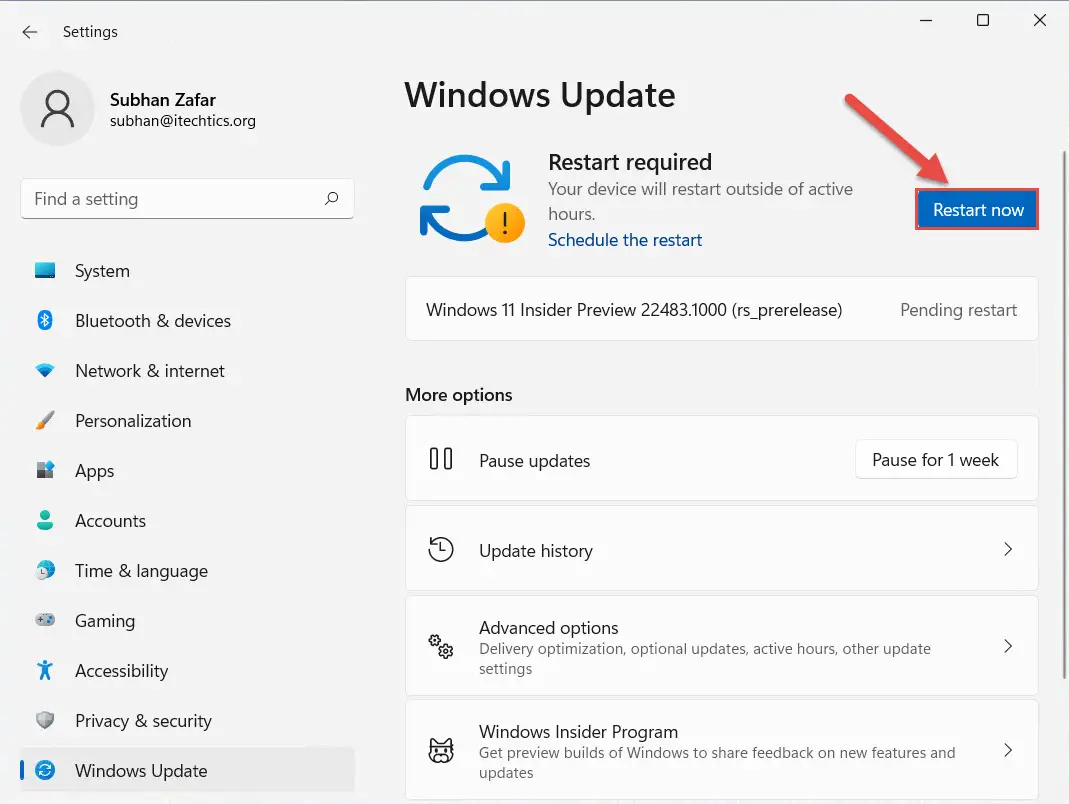Open Advanced options

721,646
